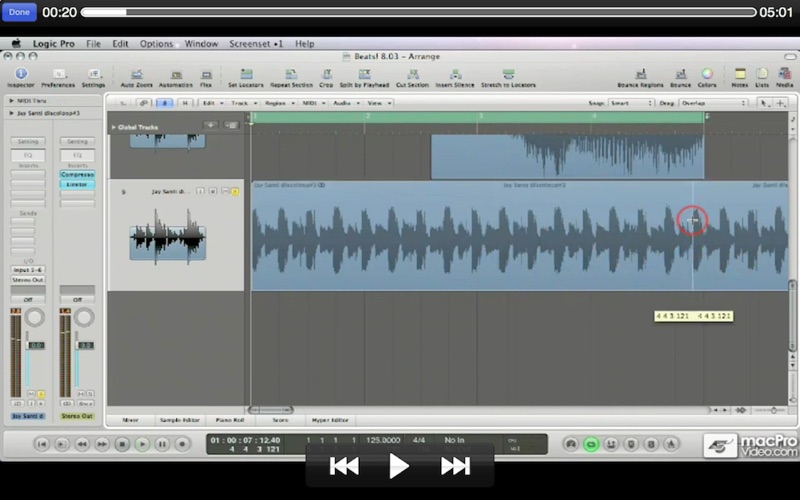Screen dimensions: 800x500
Task: Click the Bounce toolbar icon
Action: (681, 74)
